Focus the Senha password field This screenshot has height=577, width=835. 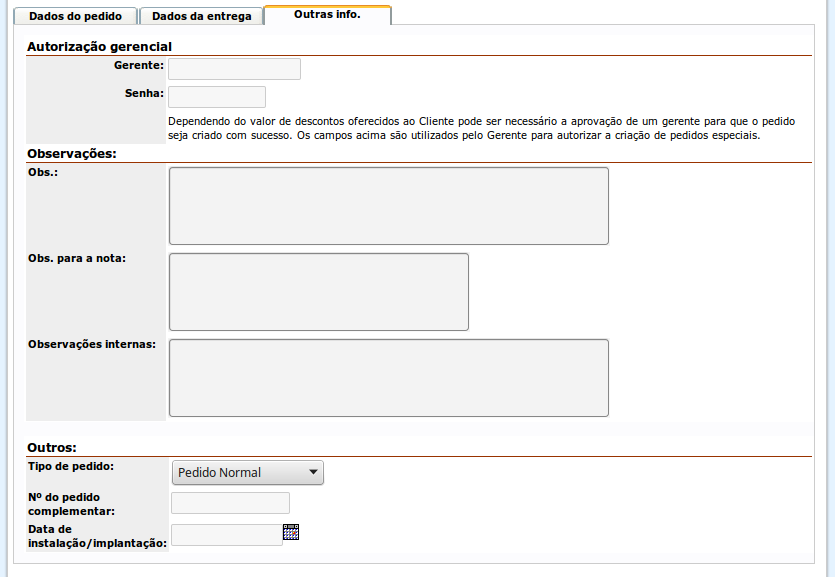click(217, 97)
